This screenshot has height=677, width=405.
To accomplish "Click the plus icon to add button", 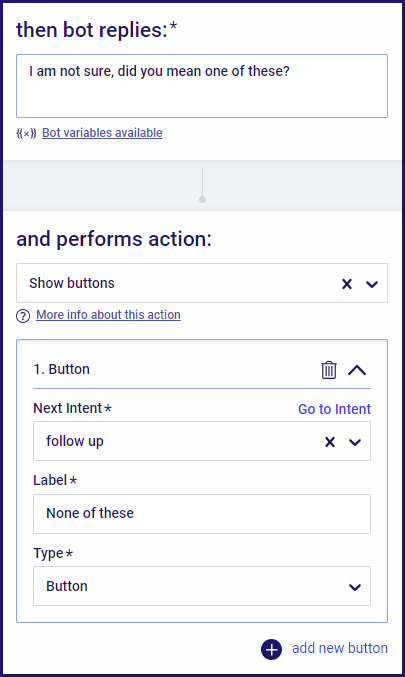I will [x=272, y=649].
